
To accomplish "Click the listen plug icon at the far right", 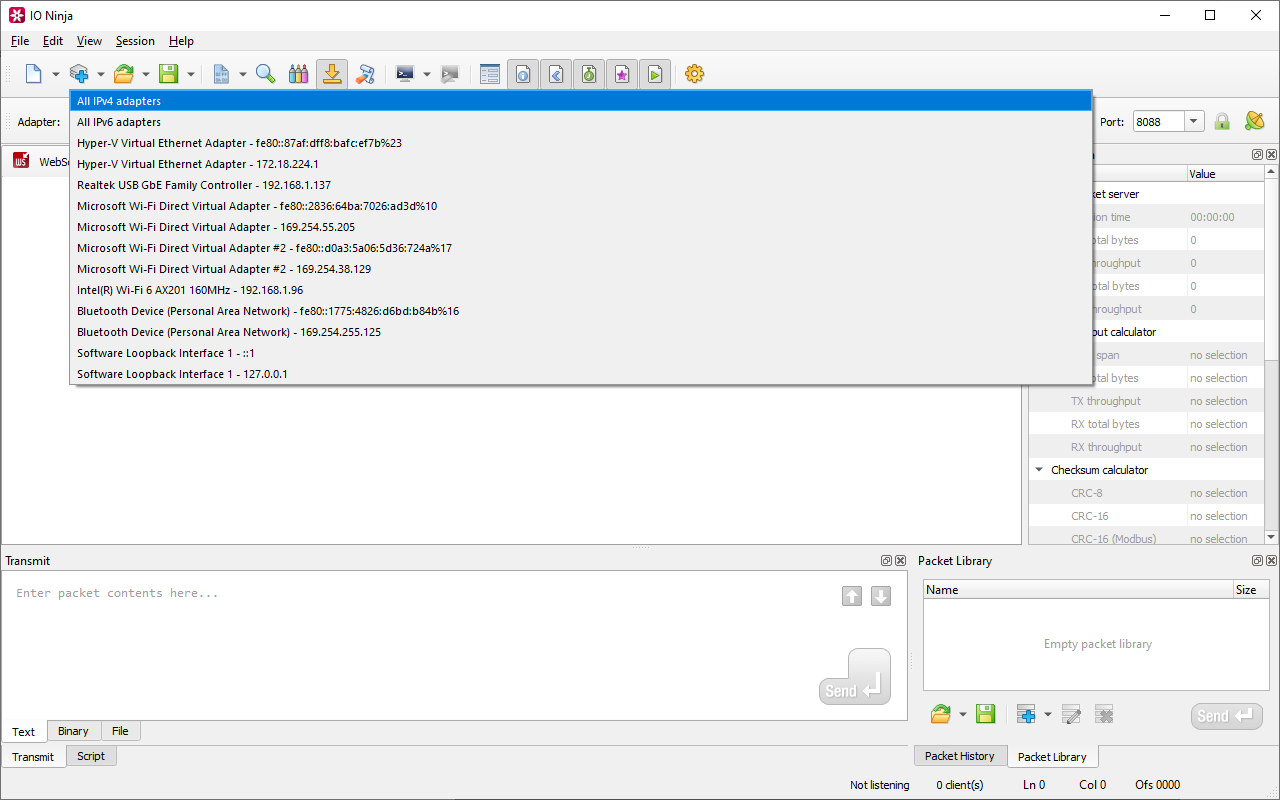I will 1255,121.
